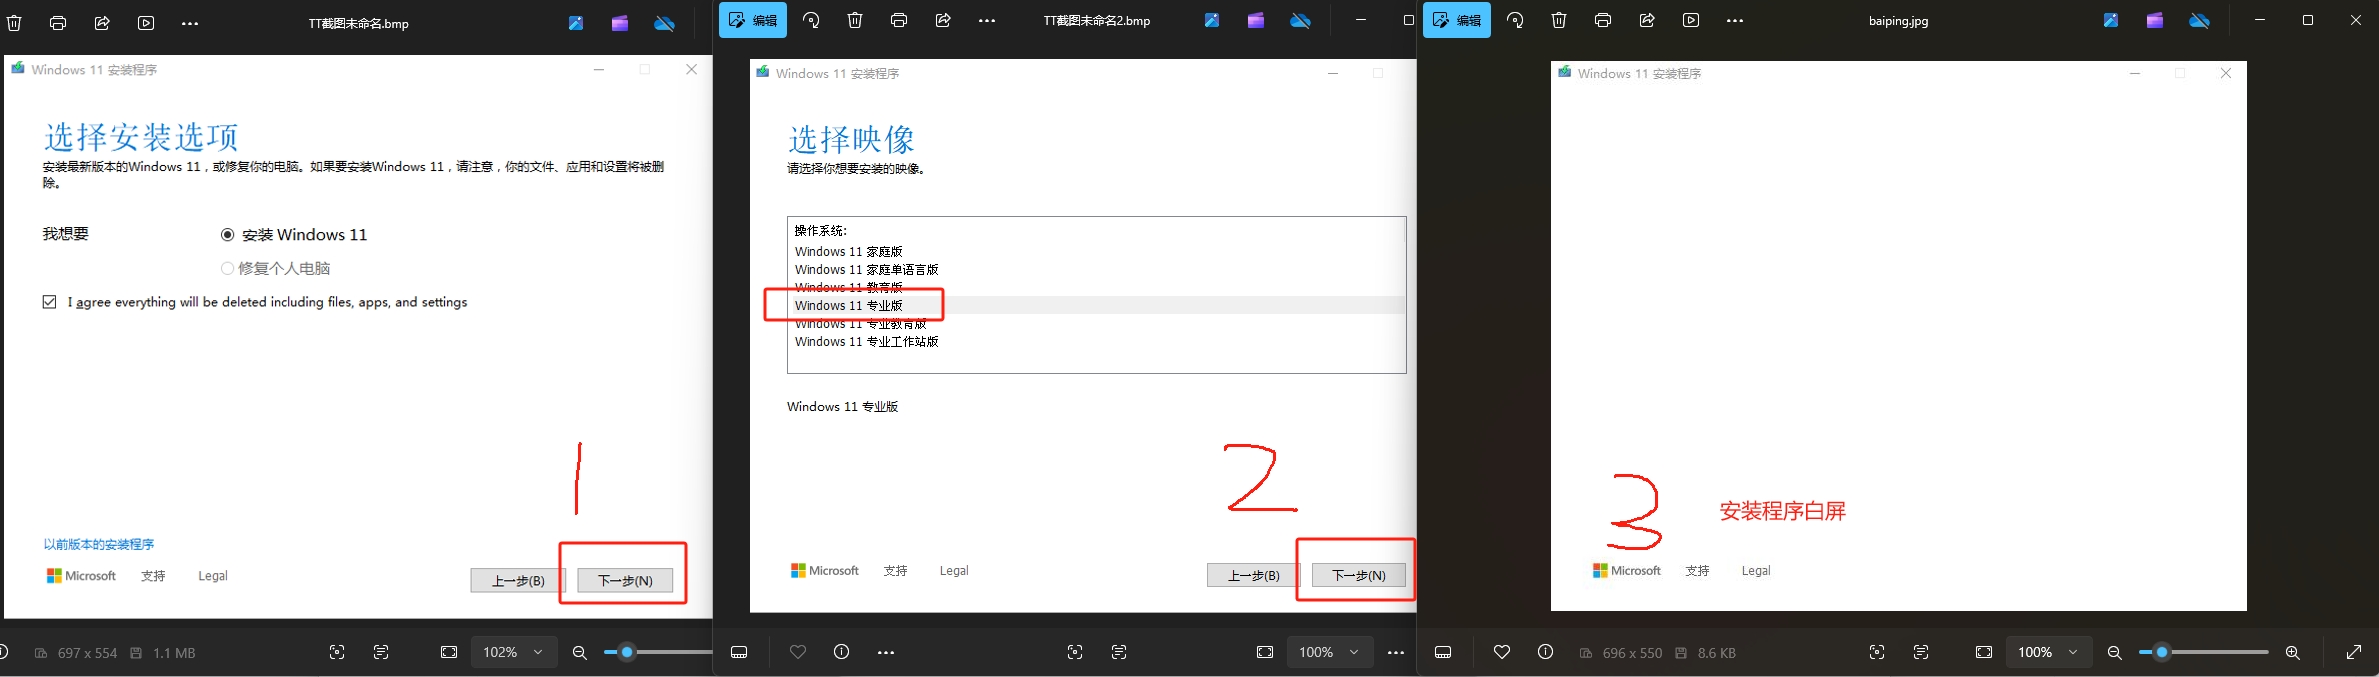Viewport: 2379px width, 677px height.
Task: Start slideshow in TT截图未命名.bmp window
Action: click(x=146, y=23)
